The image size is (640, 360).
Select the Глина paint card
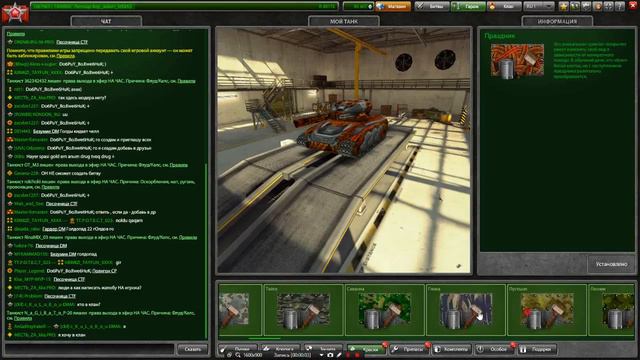(x=465, y=310)
